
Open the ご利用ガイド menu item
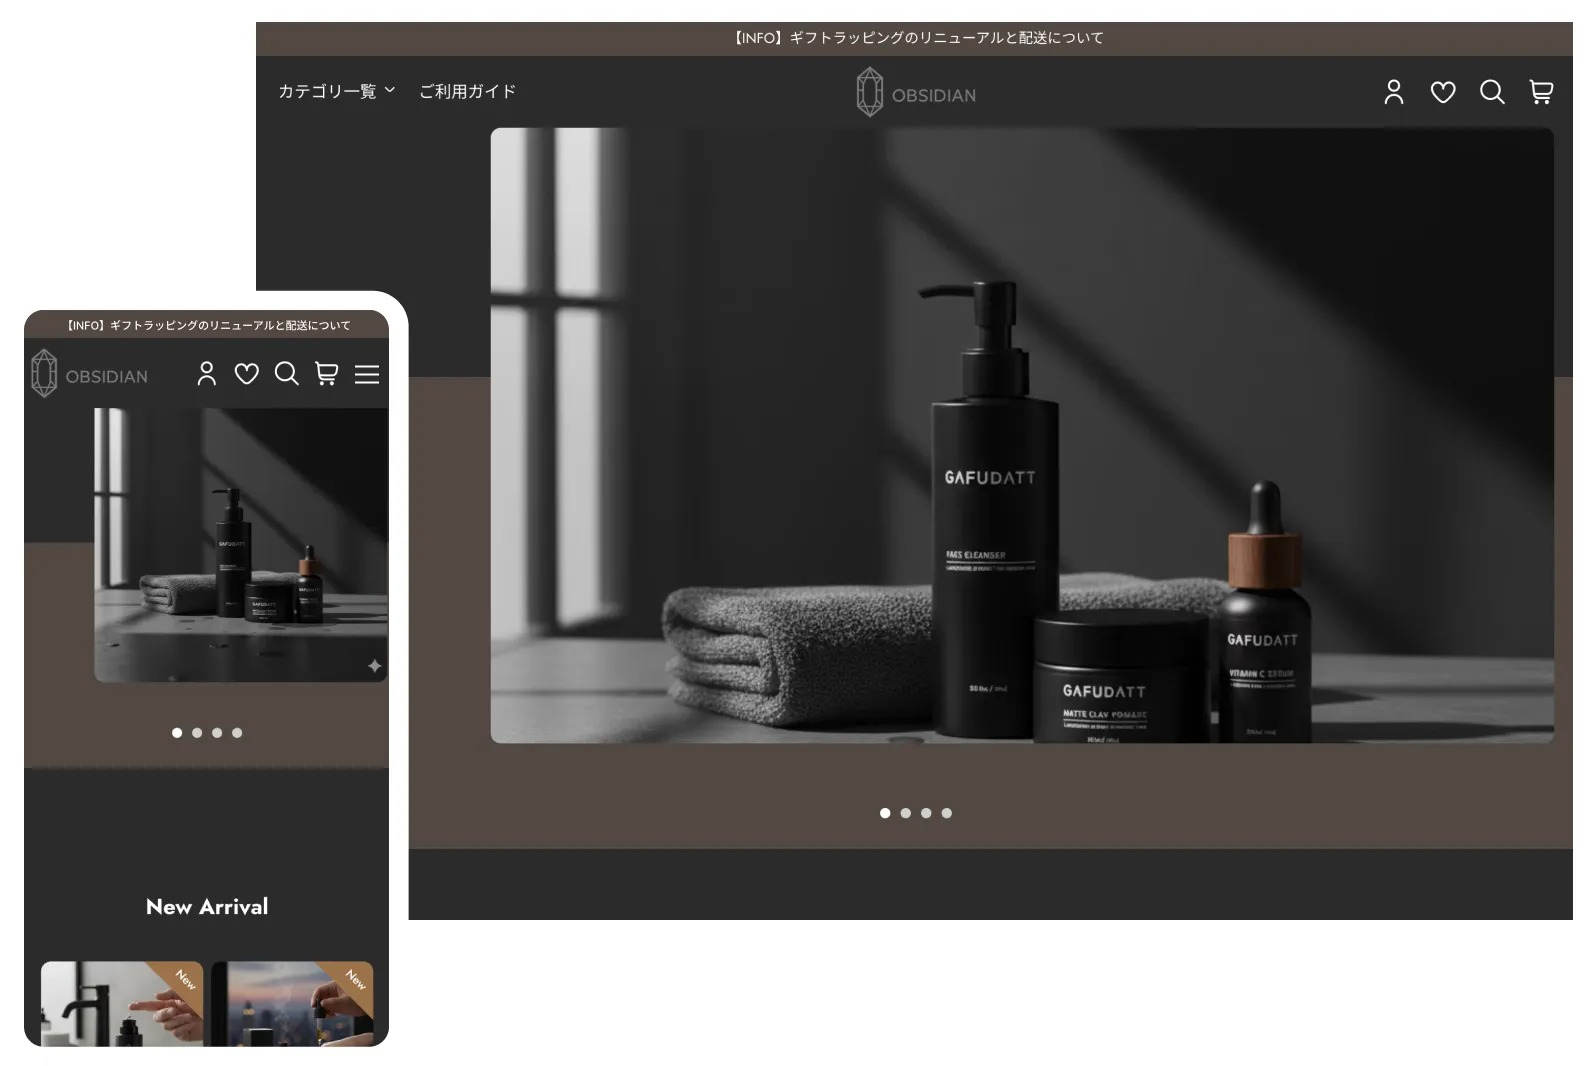[x=467, y=91]
